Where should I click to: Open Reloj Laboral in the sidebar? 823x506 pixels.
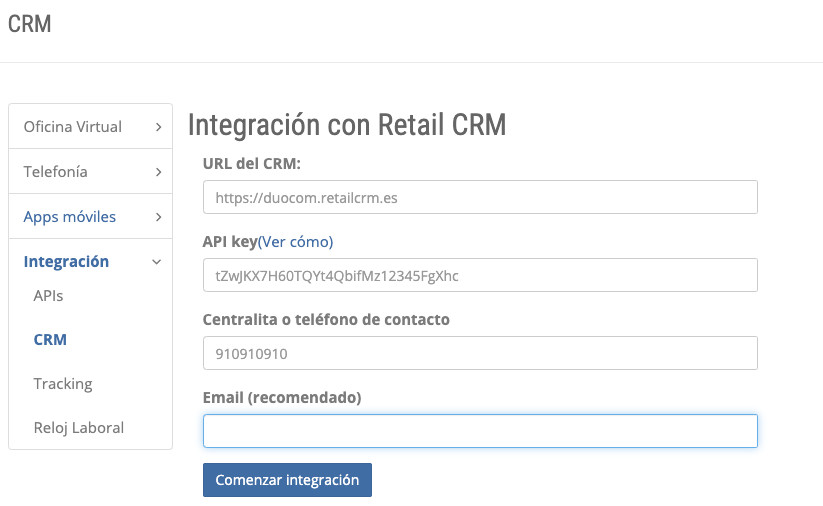[x=78, y=428]
